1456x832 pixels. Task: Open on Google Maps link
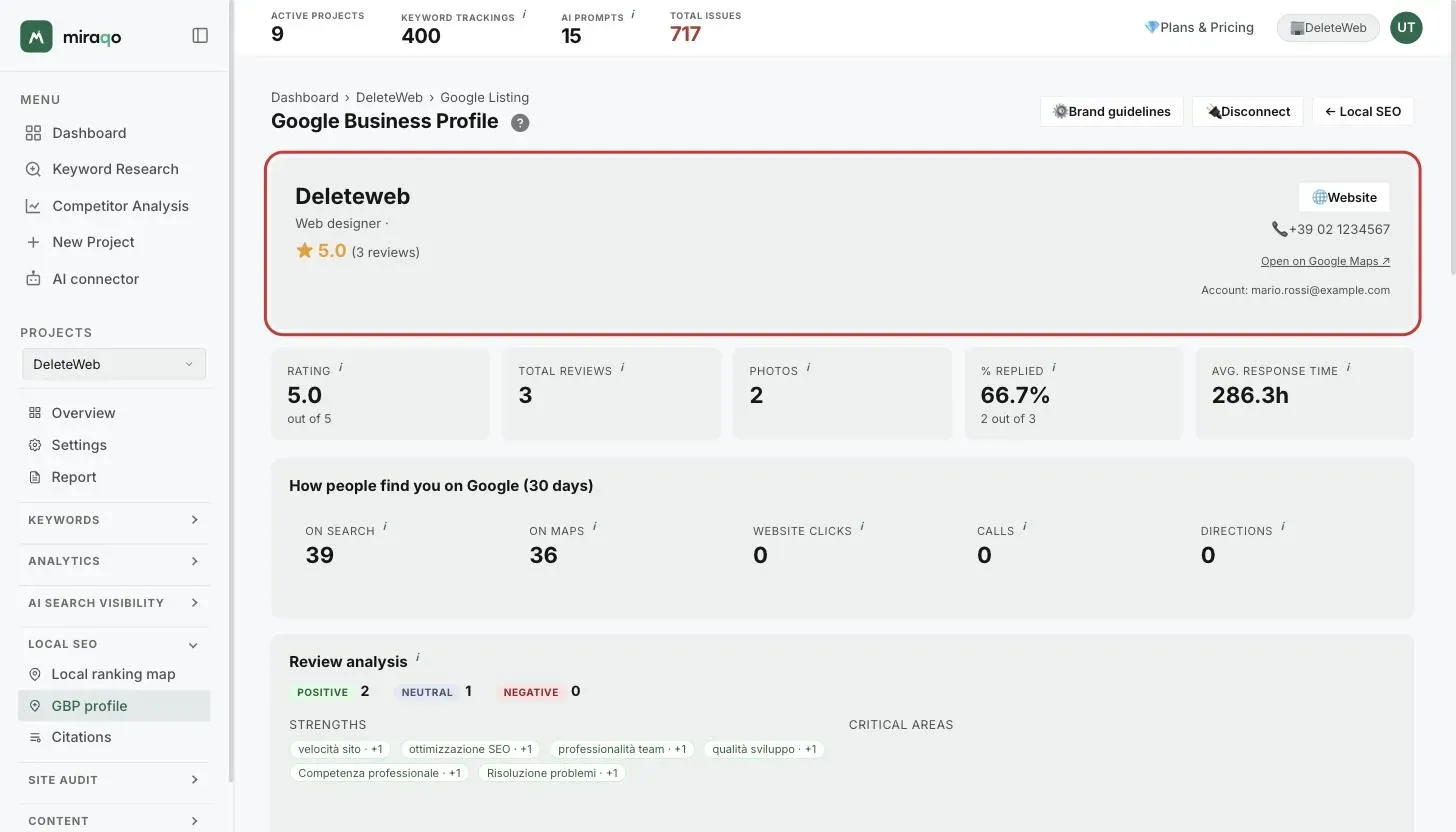tap(1325, 261)
